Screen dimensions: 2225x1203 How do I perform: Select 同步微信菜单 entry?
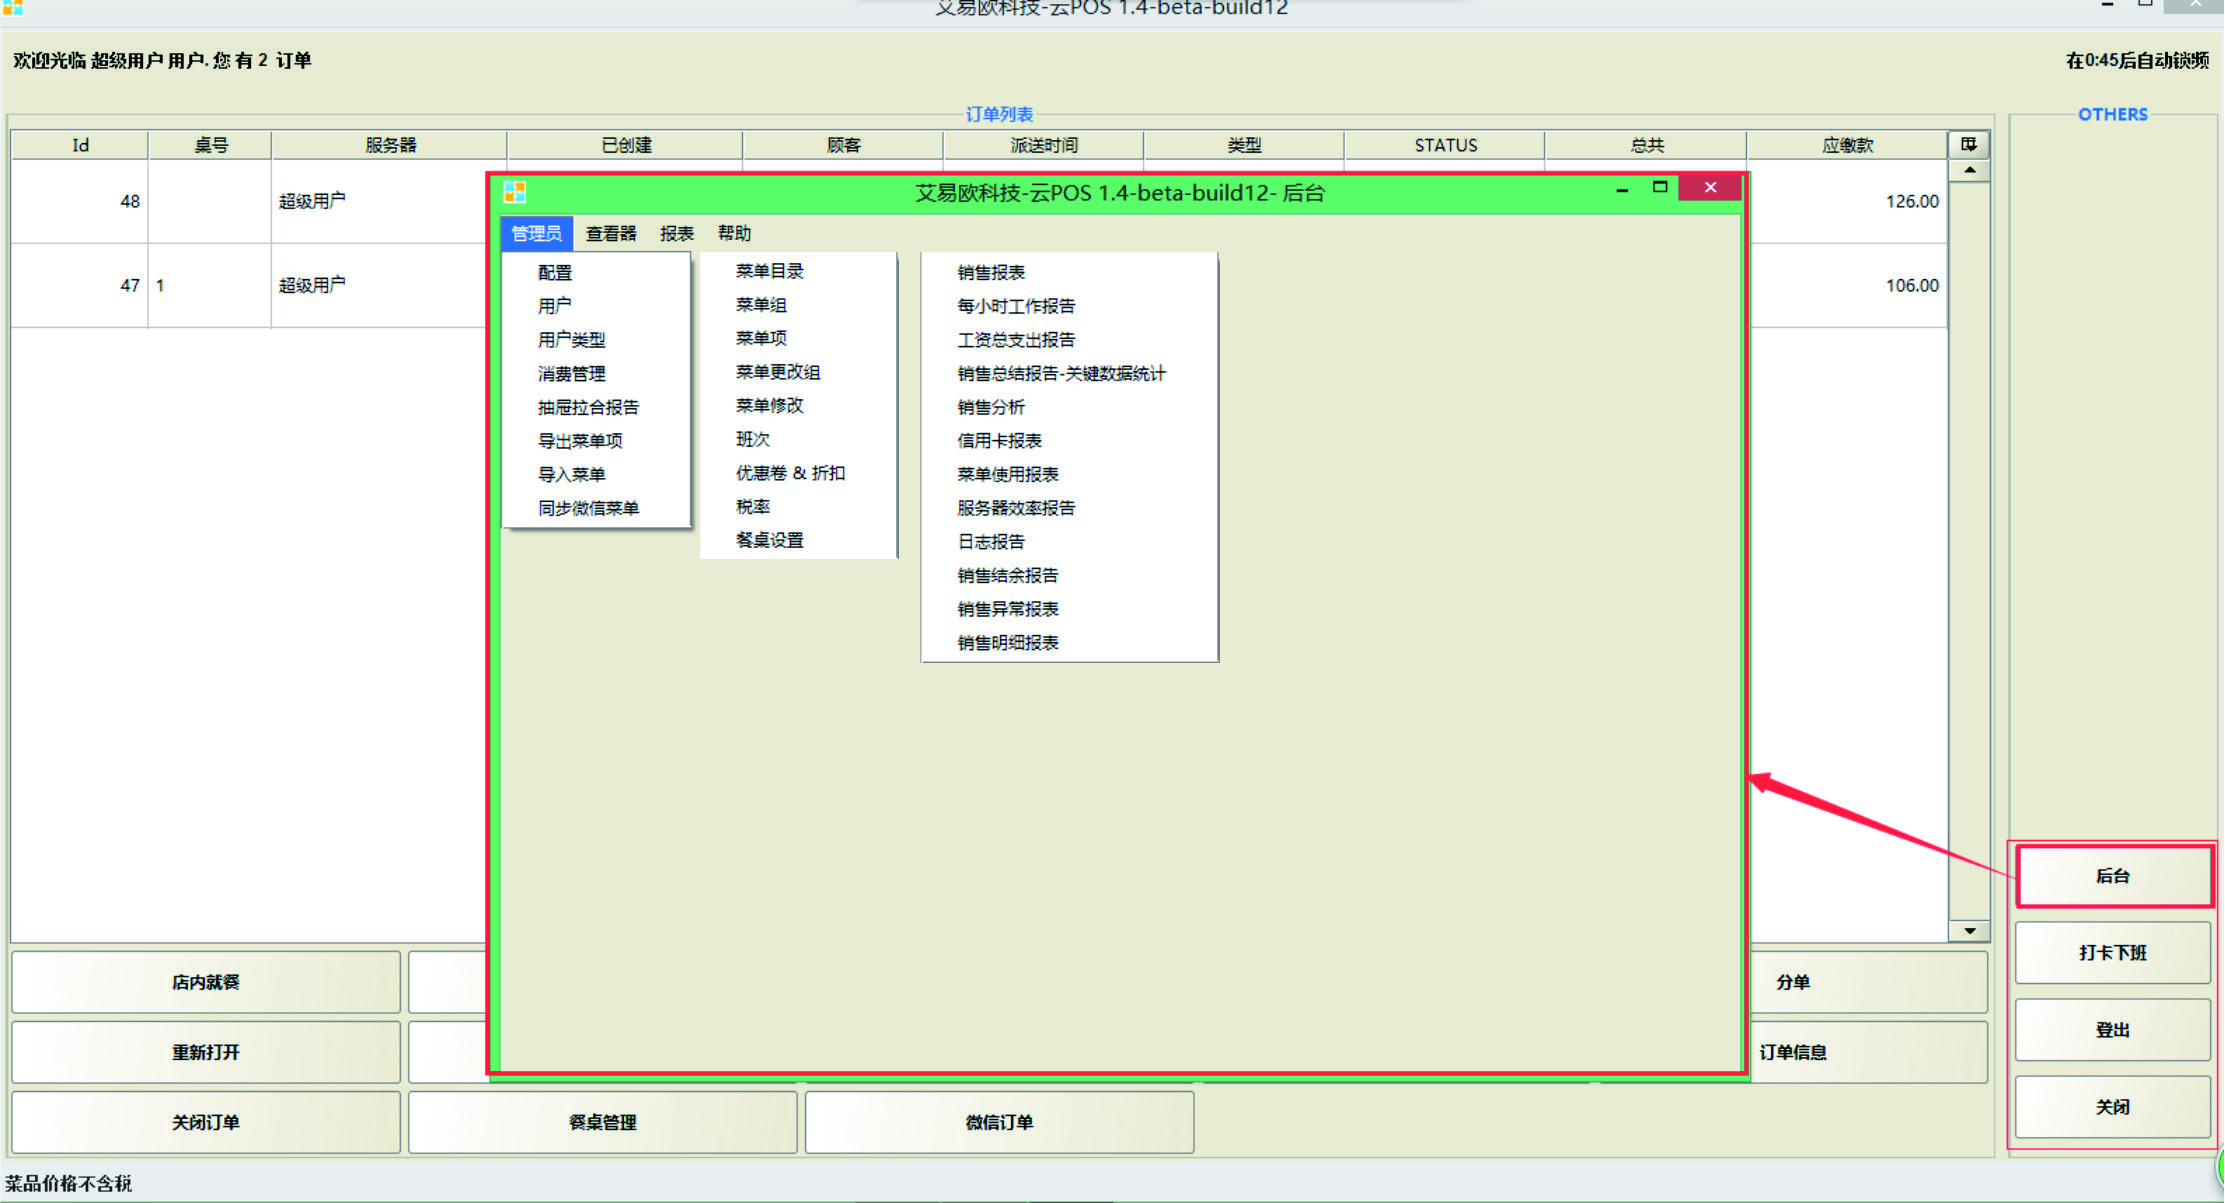click(588, 508)
